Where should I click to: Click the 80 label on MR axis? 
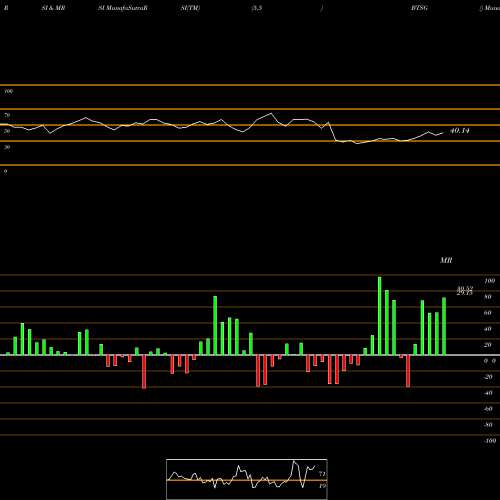pos(488,297)
